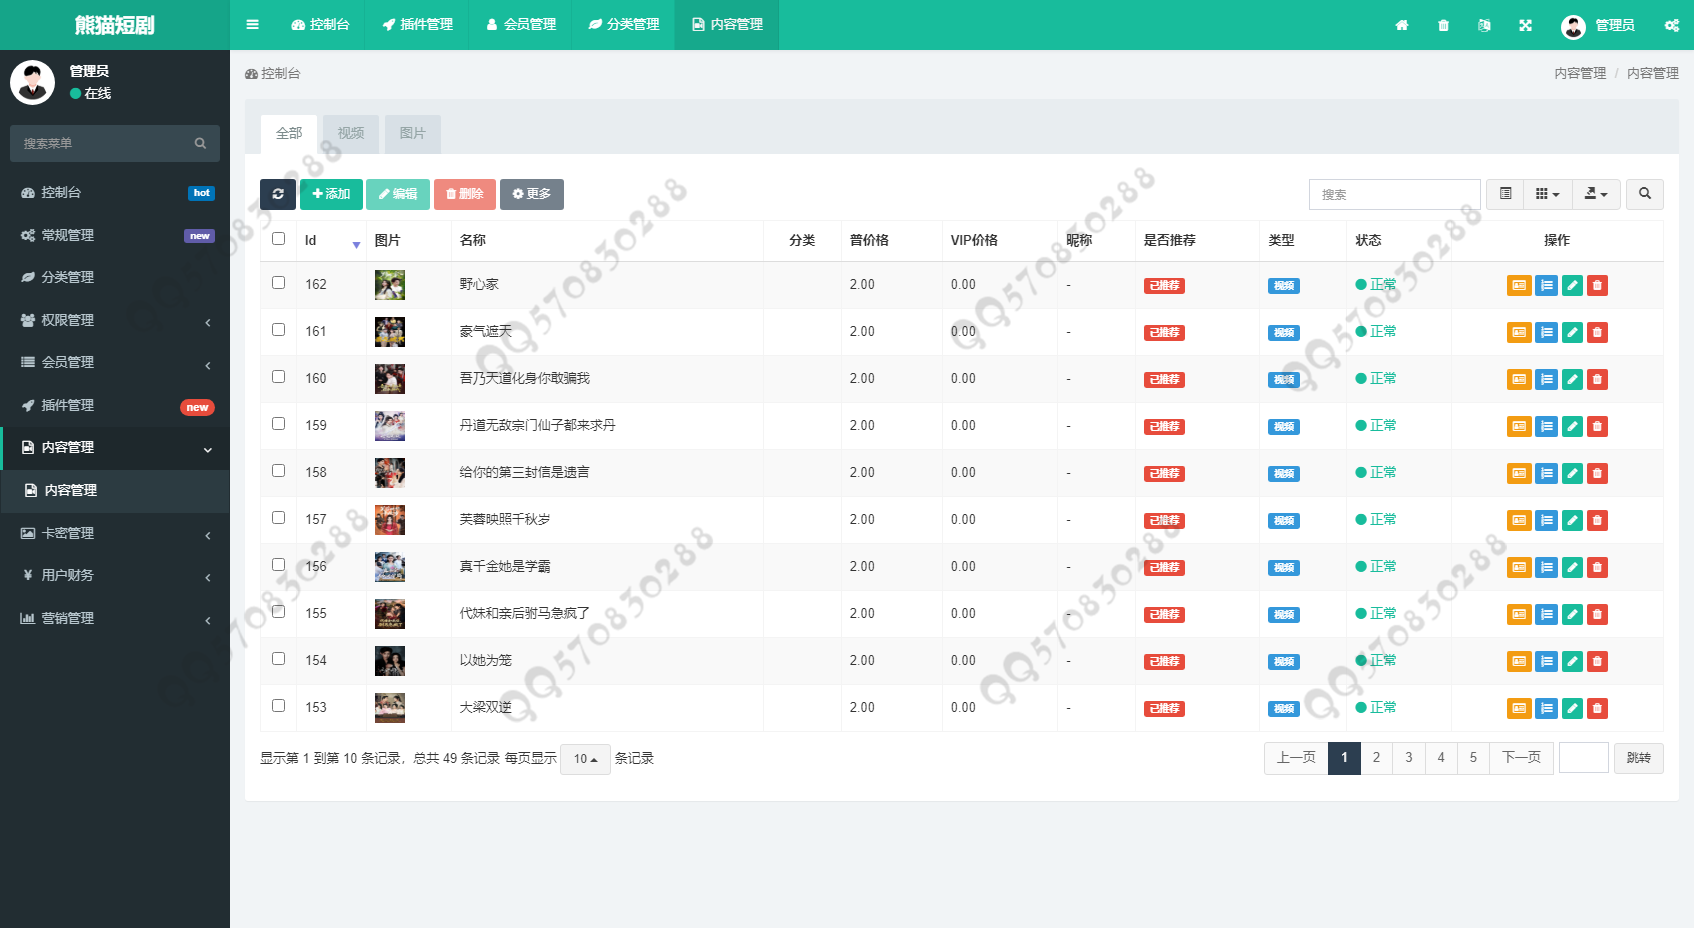Open the columns grid dropdown
Viewport: 1694px width, 928px height.
1547,194
